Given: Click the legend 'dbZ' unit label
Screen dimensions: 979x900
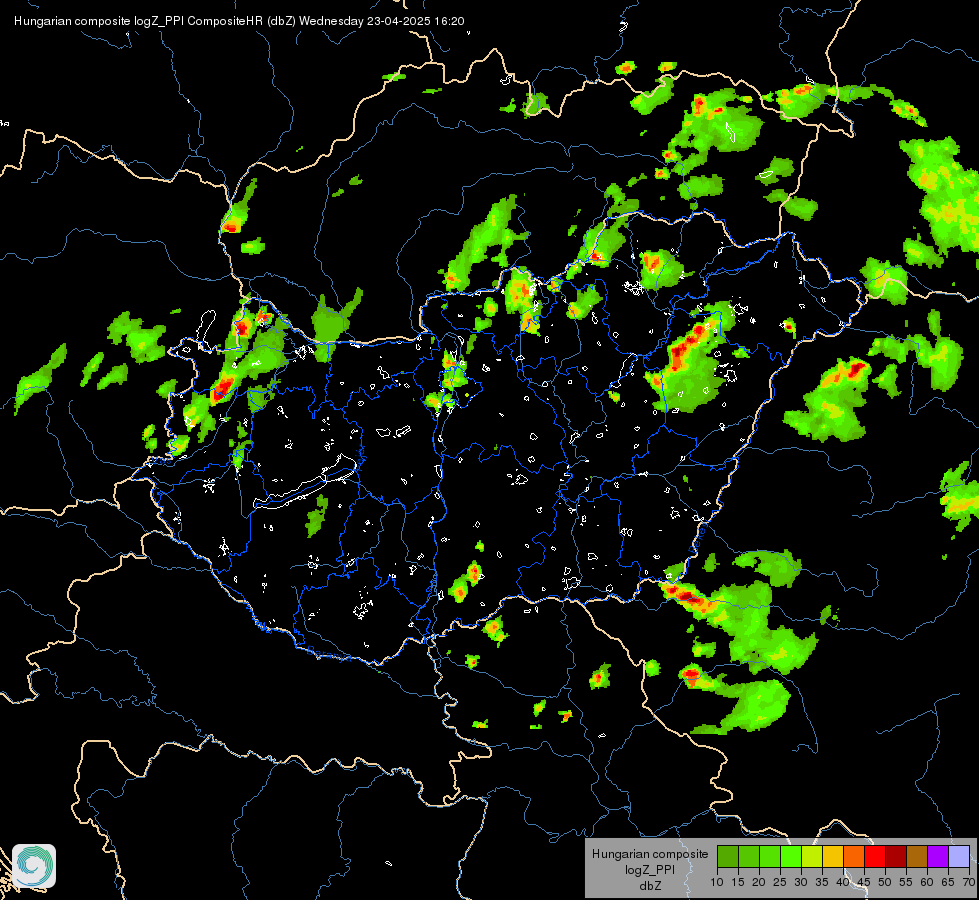Looking at the screenshot, I should (650, 886).
